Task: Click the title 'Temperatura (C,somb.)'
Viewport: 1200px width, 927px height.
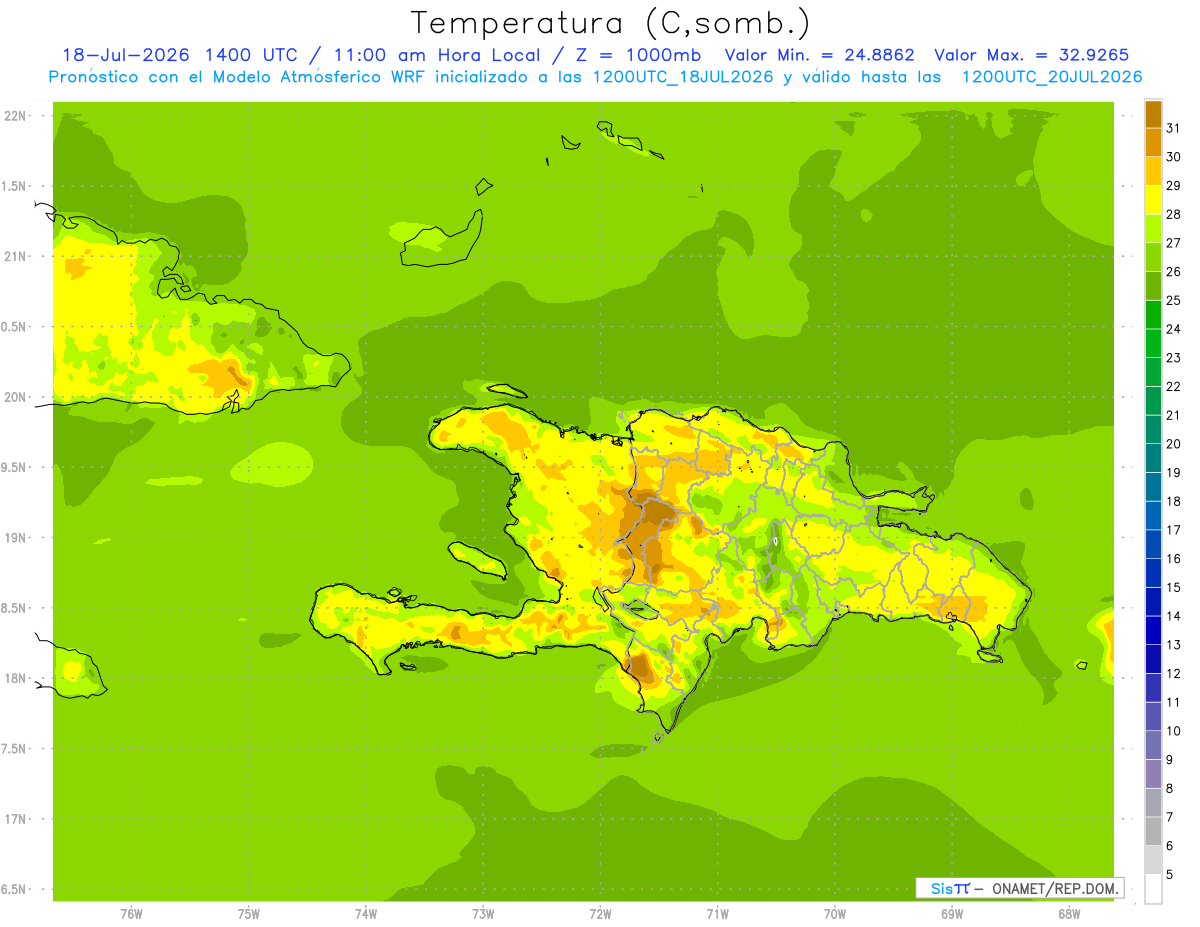Action: click(611, 23)
